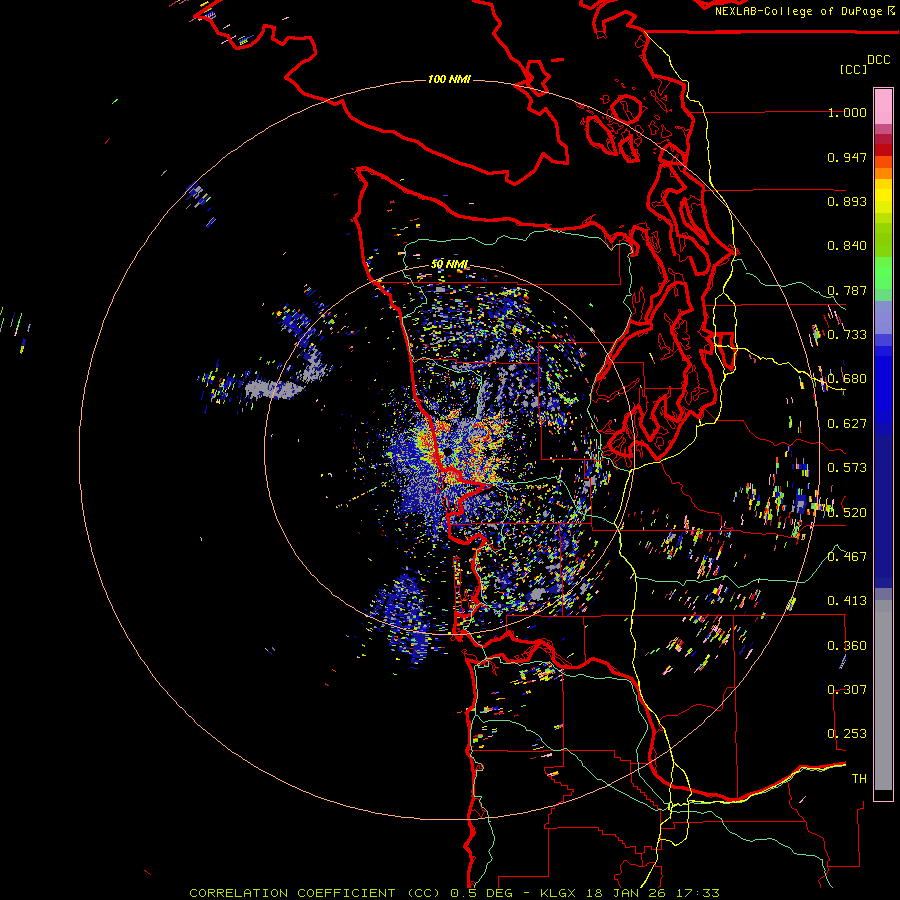Image resolution: width=900 pixels, height=900 pixels.
Task: Select the 0.573 scale value
Action: [x=847, y=468]
